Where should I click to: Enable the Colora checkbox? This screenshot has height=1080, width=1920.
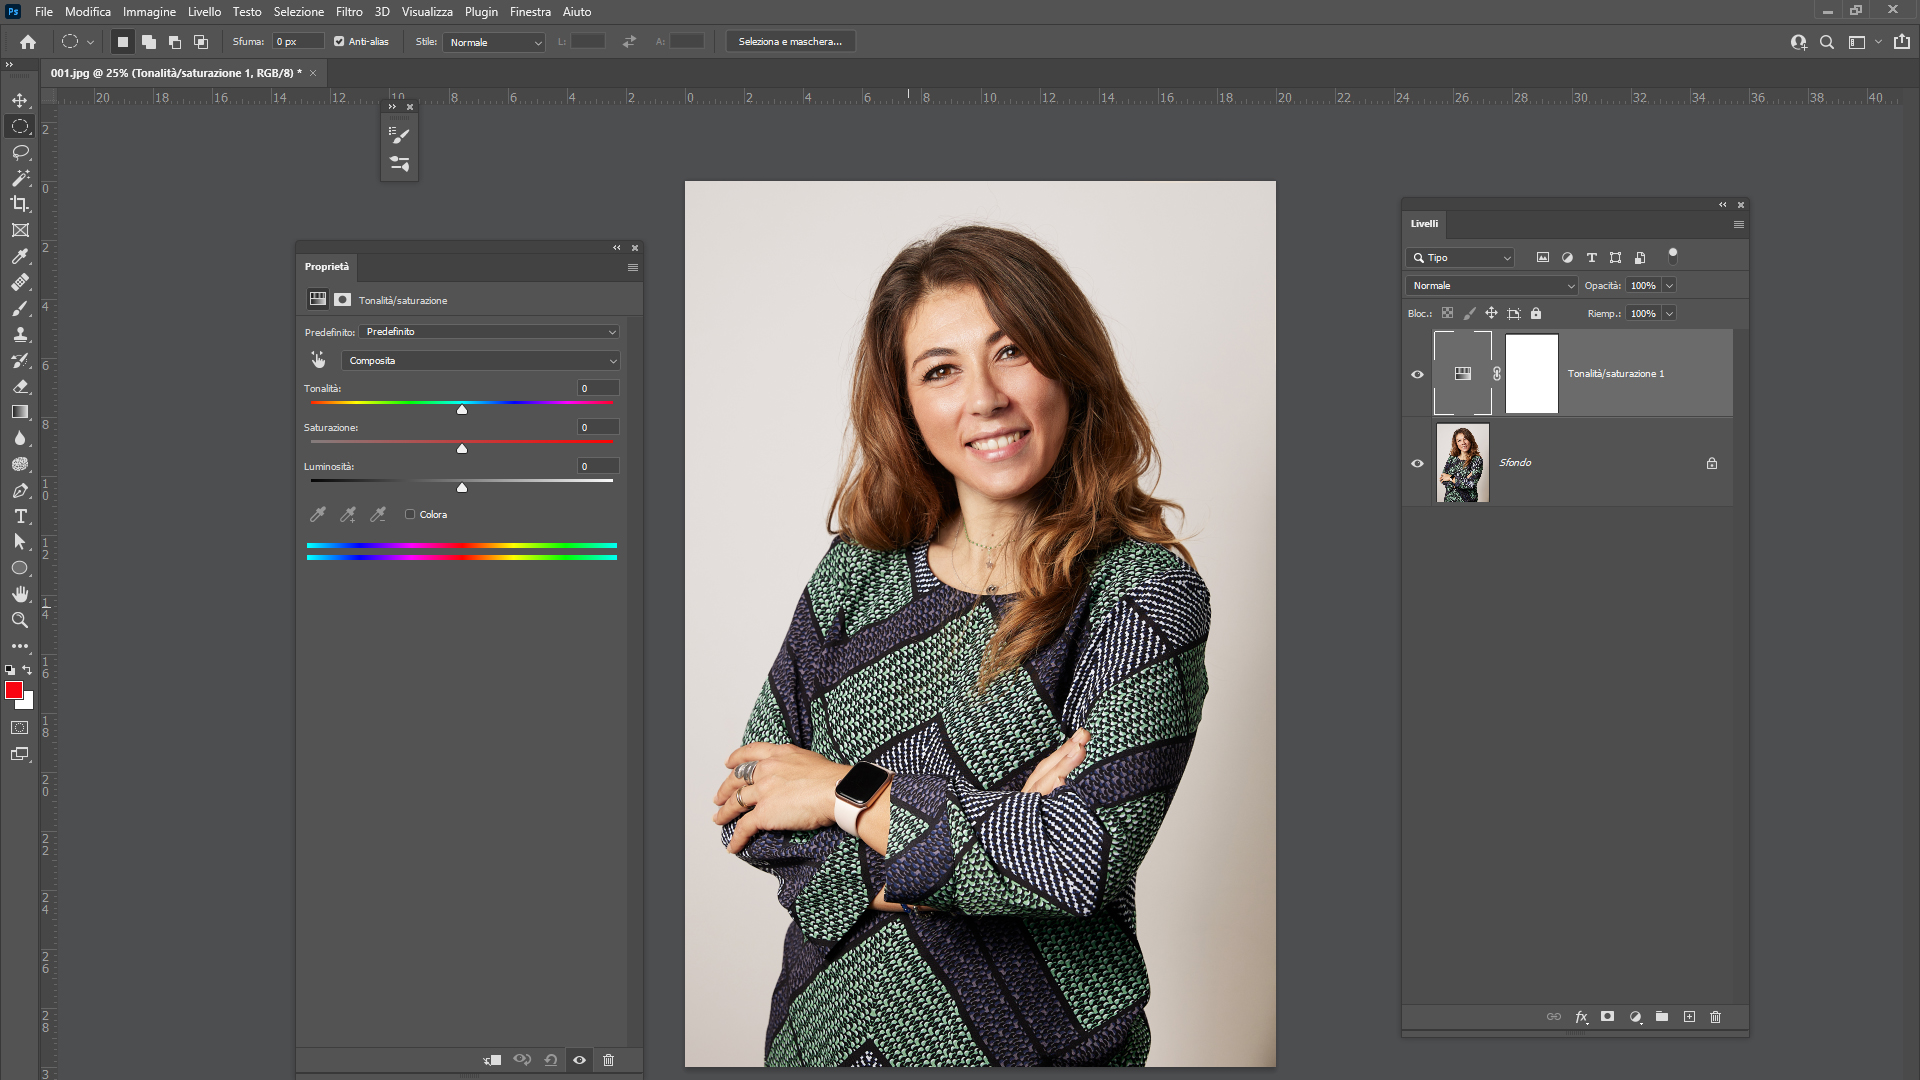410,515
